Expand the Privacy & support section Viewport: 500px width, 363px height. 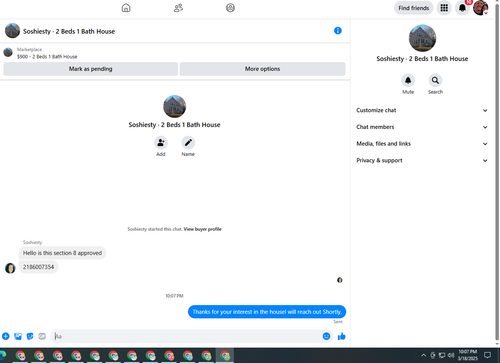pos(422,160)
